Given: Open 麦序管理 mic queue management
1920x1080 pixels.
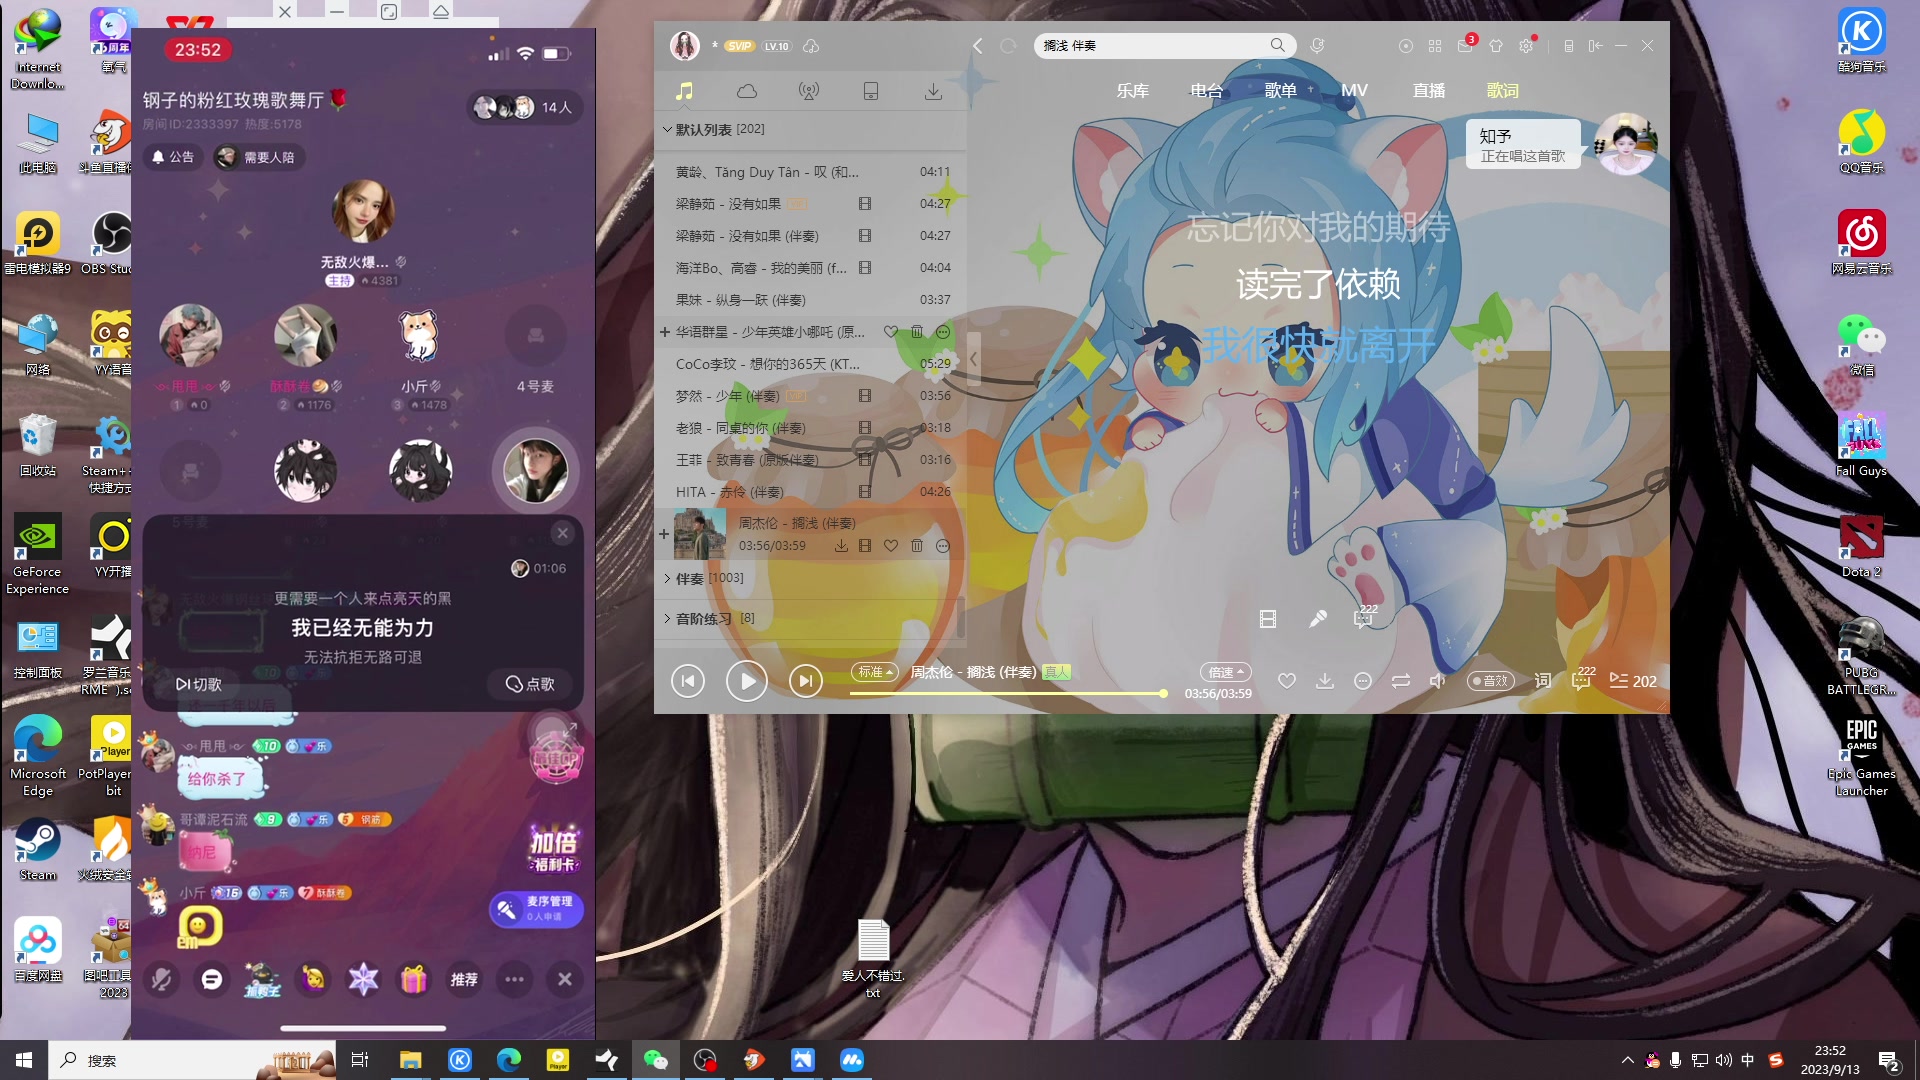Looking at the screenshot, I should click(536, 909).
